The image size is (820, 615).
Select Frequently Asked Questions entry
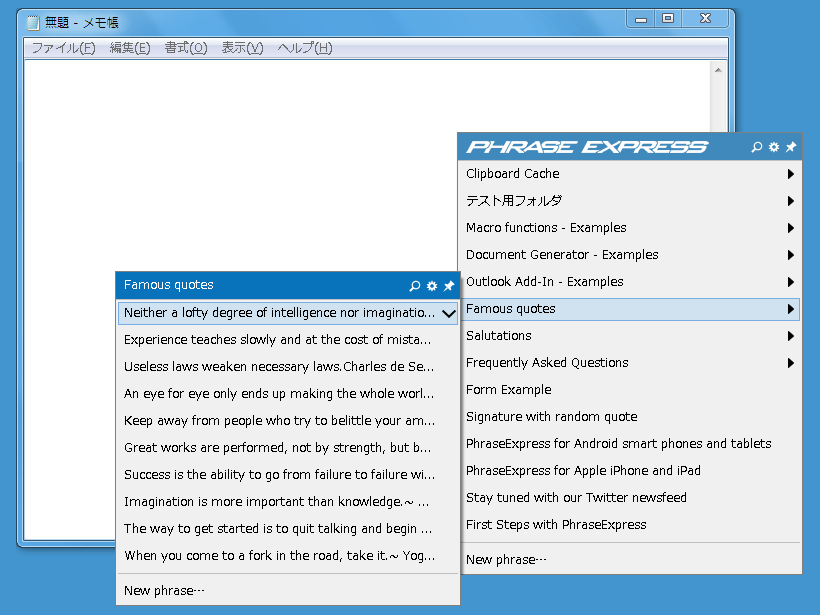pos(630,363)
